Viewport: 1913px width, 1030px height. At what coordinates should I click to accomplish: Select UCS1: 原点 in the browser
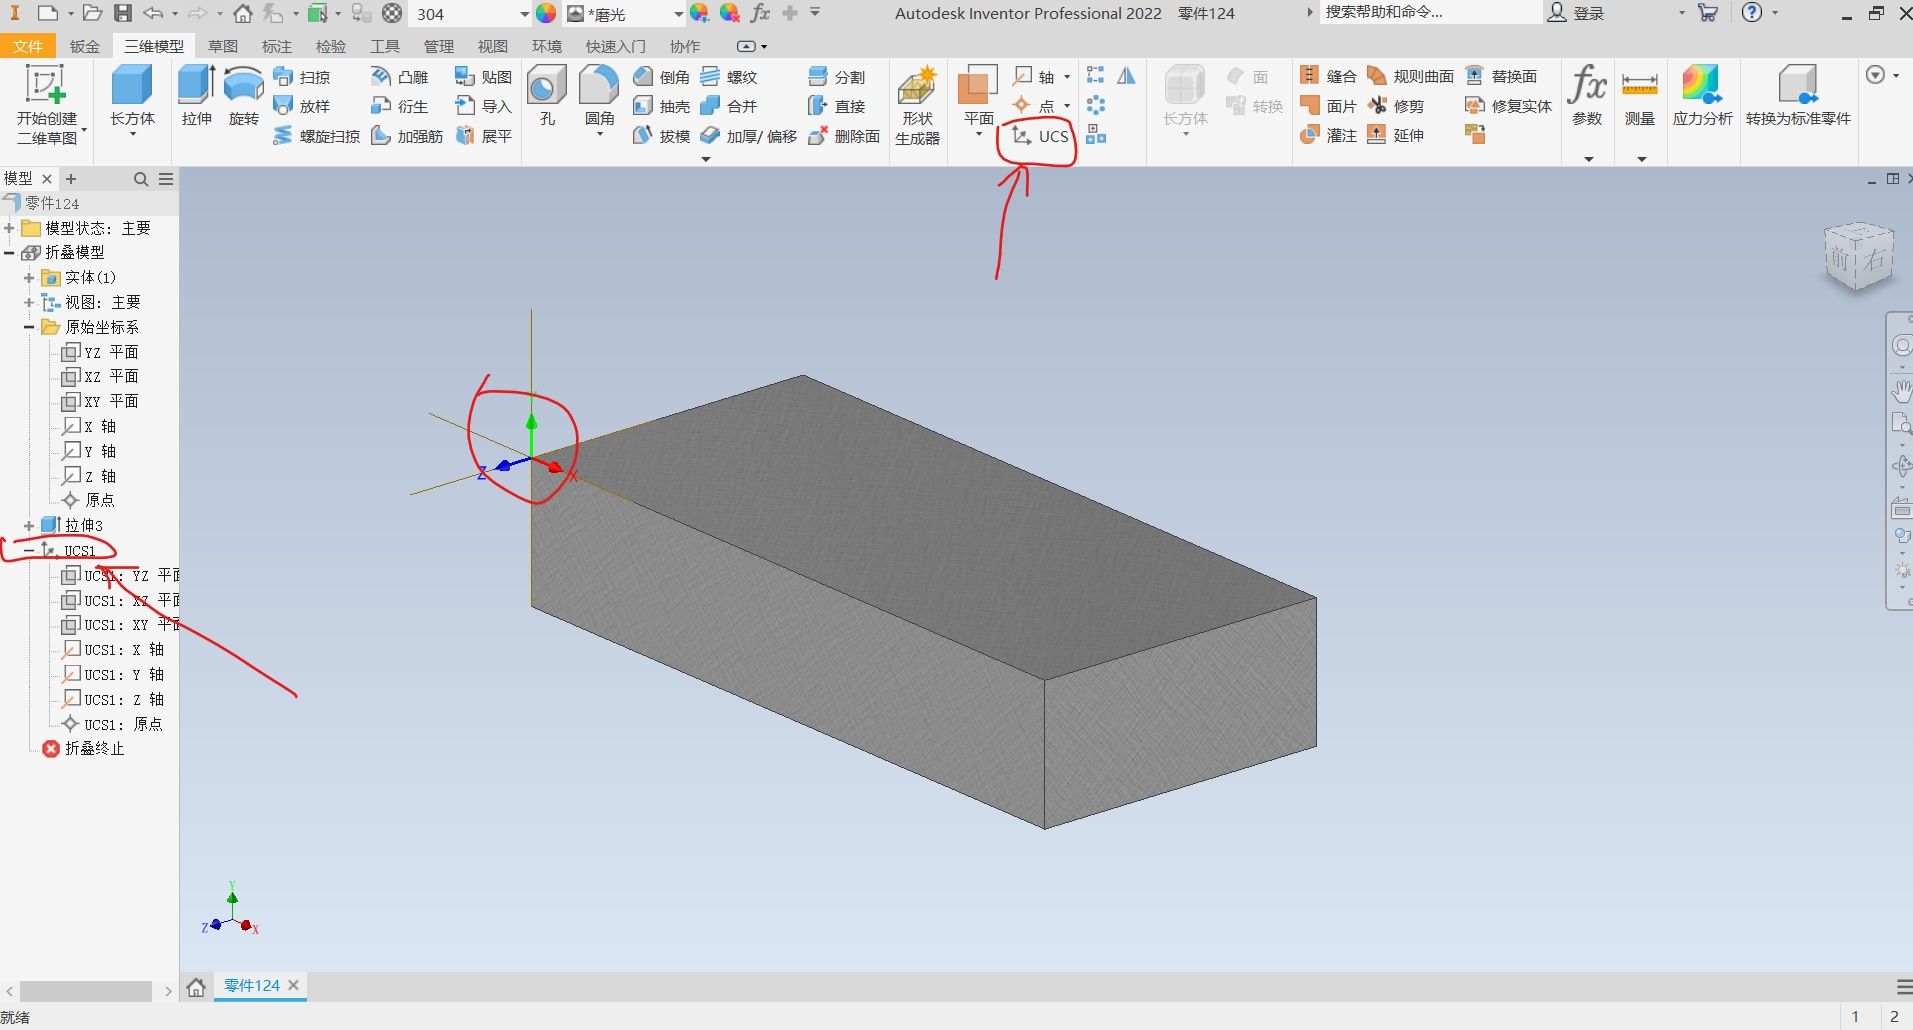(x=112, y=724)
